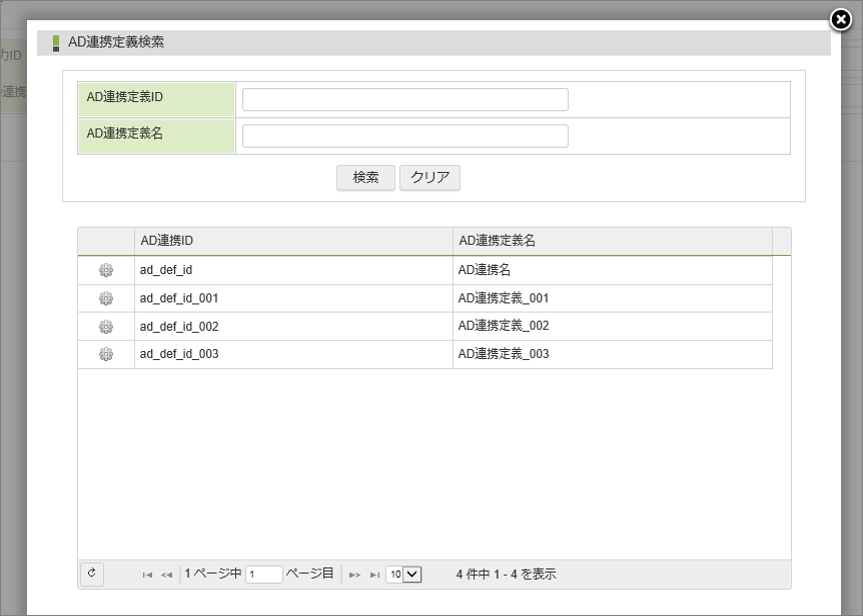This screenshot has width=863, height=616.
Task: Click the refresh icon in table footer
Action: 91,573
